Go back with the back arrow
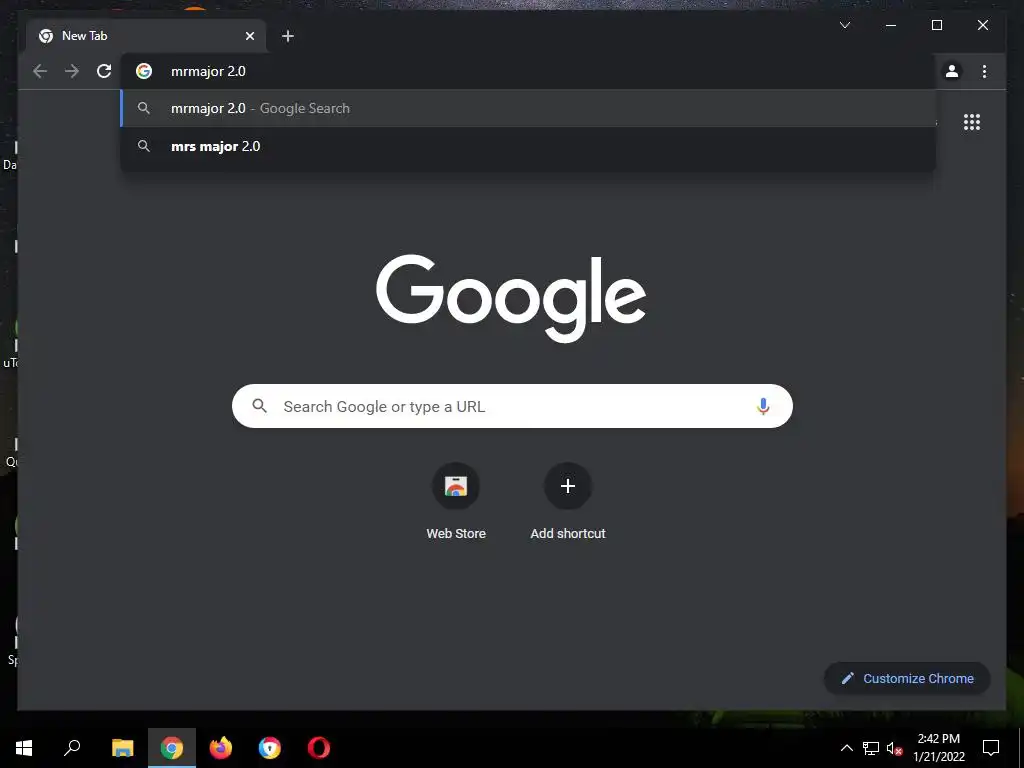The height and width of the screenshot is (768, 1024). tap(40, 71)
